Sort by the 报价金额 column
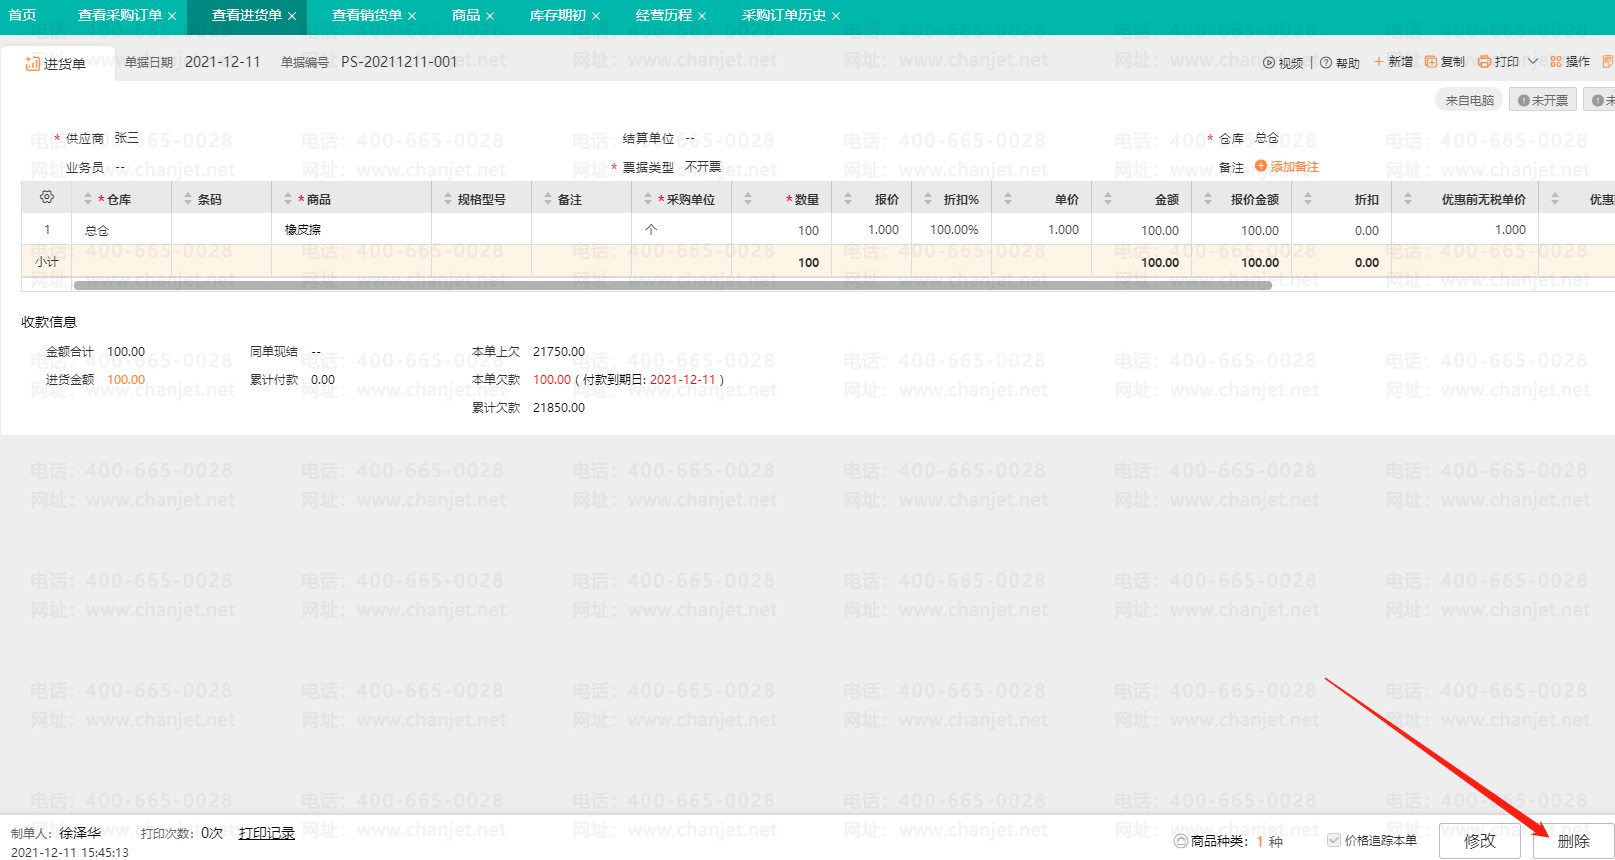Viewport: 1615px width, 860px height. pos(1208,199)
